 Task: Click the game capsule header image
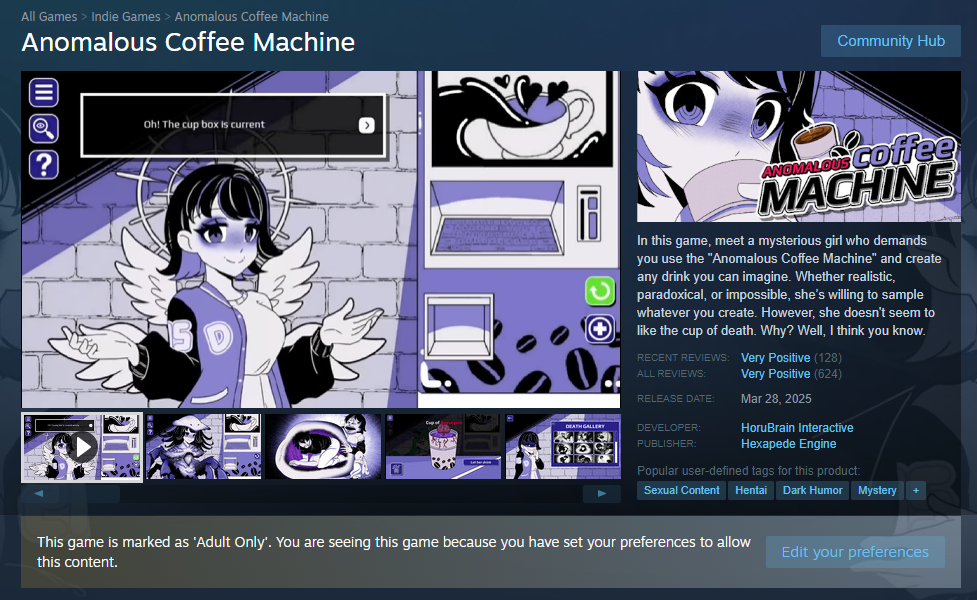(x=799, y=146)
